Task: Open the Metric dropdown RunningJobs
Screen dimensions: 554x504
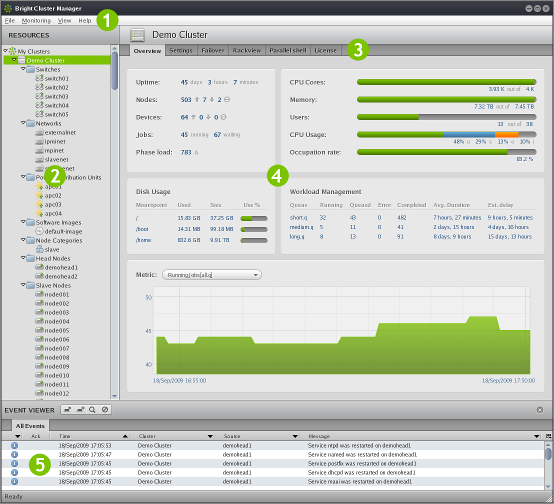Action: pos(212,275)
